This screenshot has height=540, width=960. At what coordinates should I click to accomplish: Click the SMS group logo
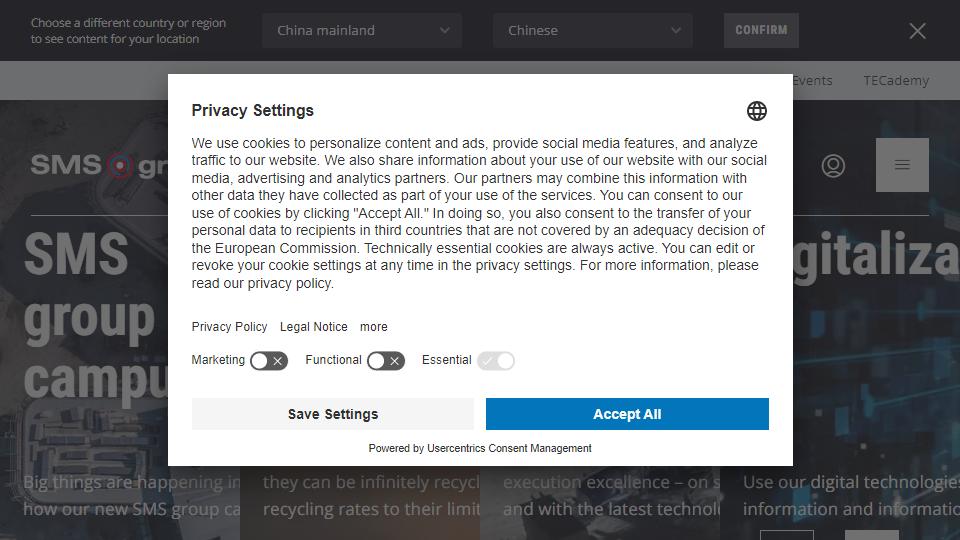pos(98,165)
